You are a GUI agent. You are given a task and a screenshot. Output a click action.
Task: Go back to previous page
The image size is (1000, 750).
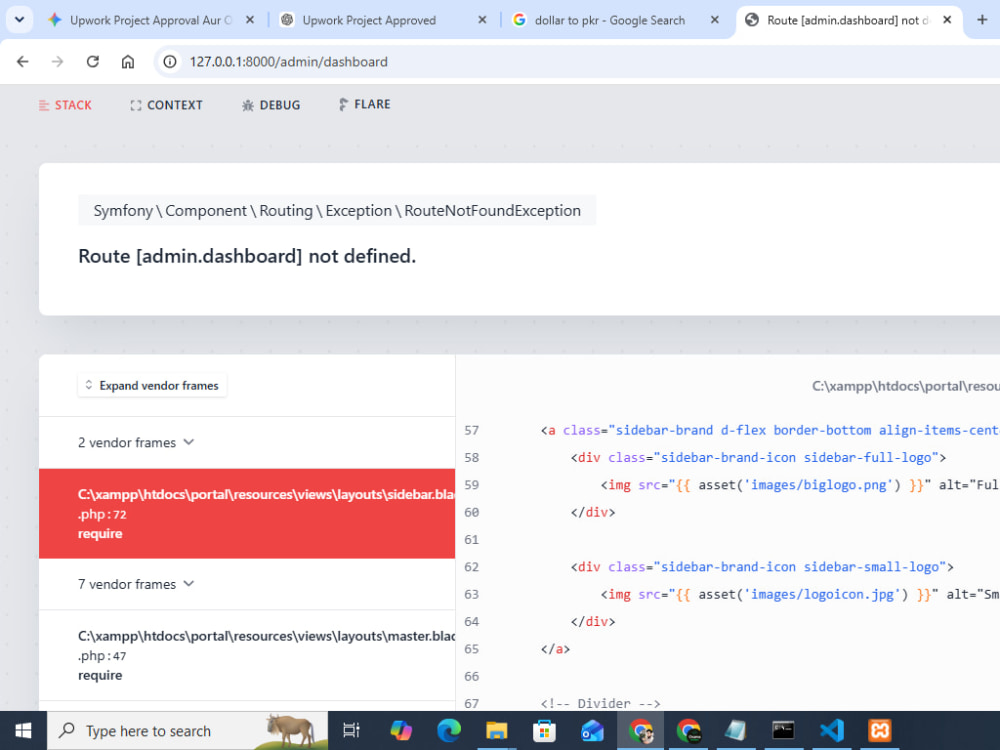tap(22, 62)
